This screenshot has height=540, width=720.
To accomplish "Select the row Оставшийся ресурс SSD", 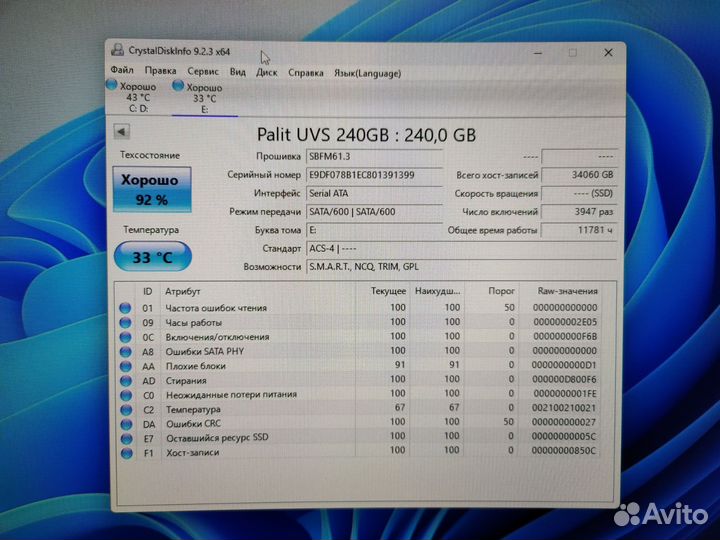I will click(x=358, y=437).
